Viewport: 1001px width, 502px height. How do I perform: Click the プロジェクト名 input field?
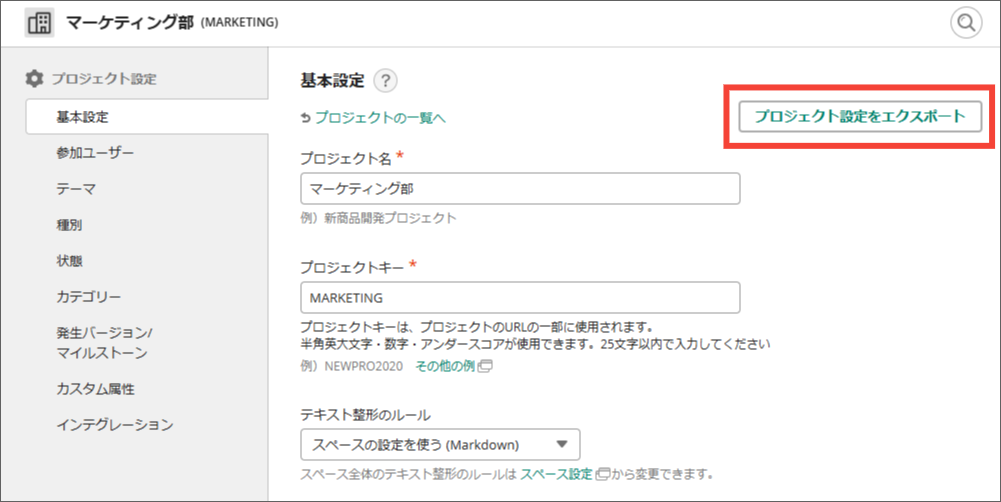point(520,188)
